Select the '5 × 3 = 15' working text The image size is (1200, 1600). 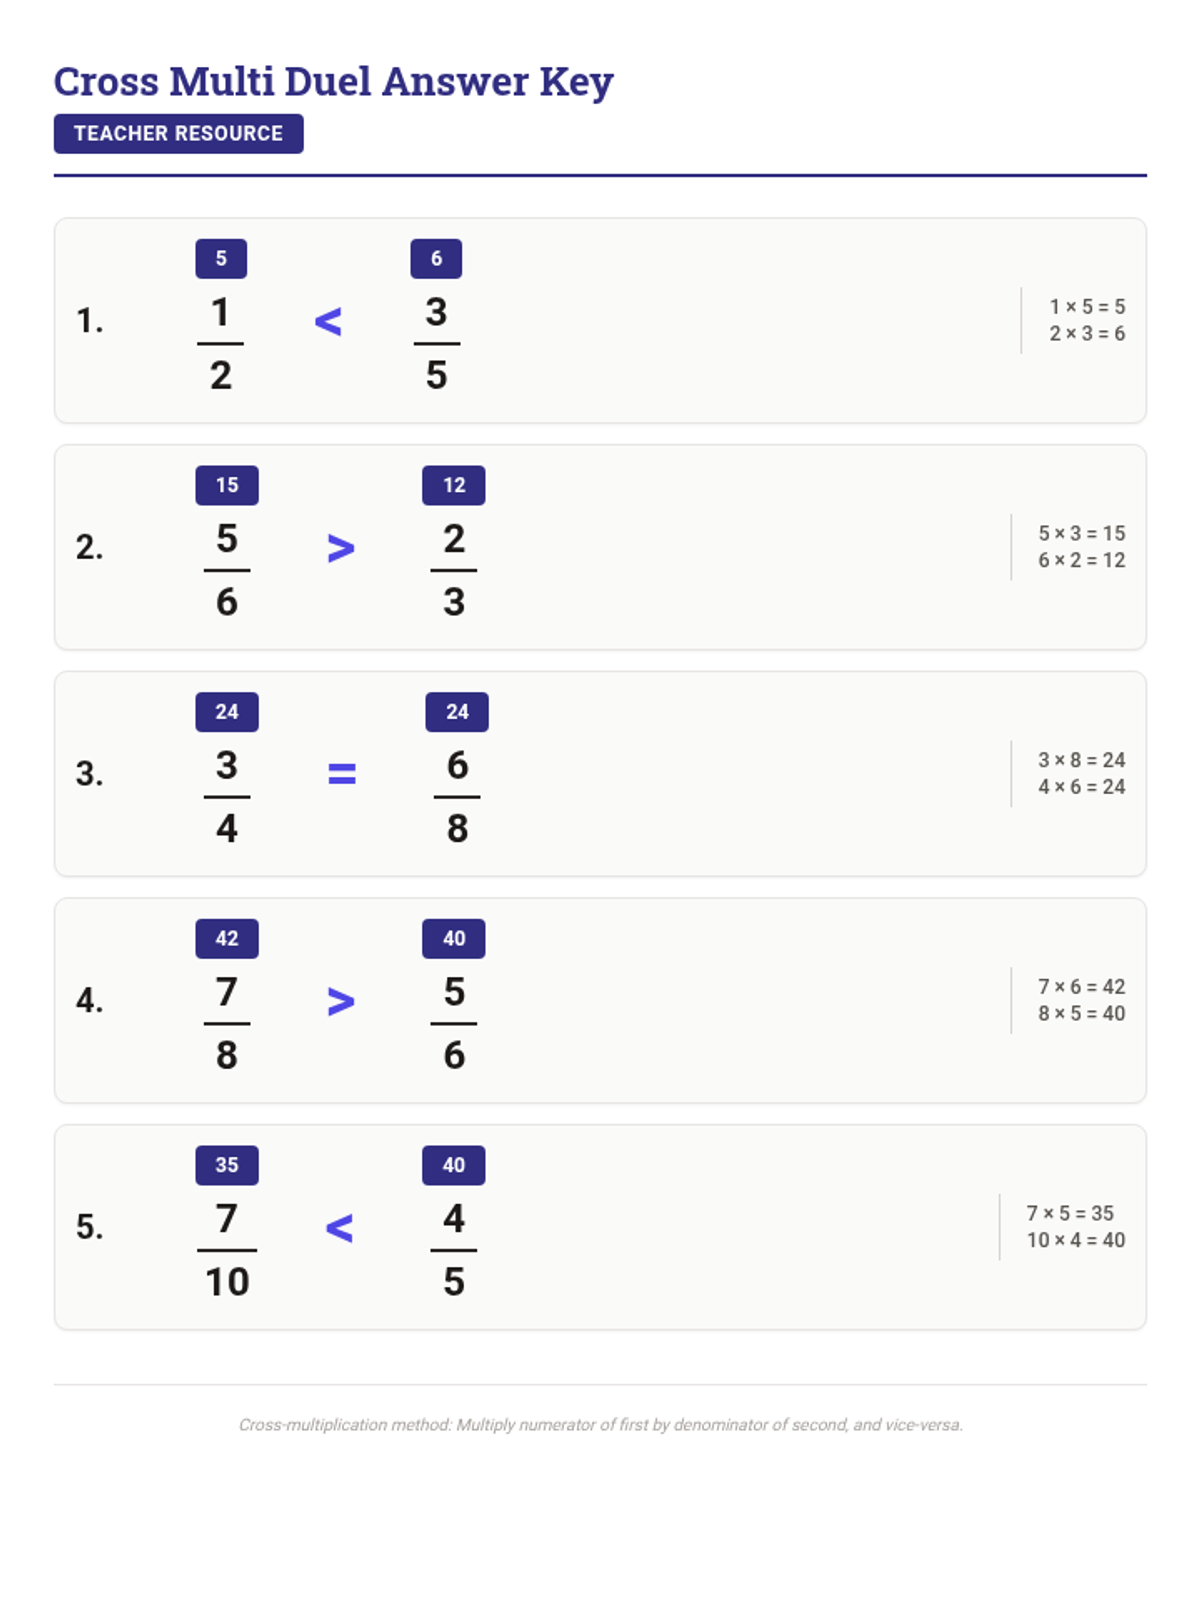1081,534
